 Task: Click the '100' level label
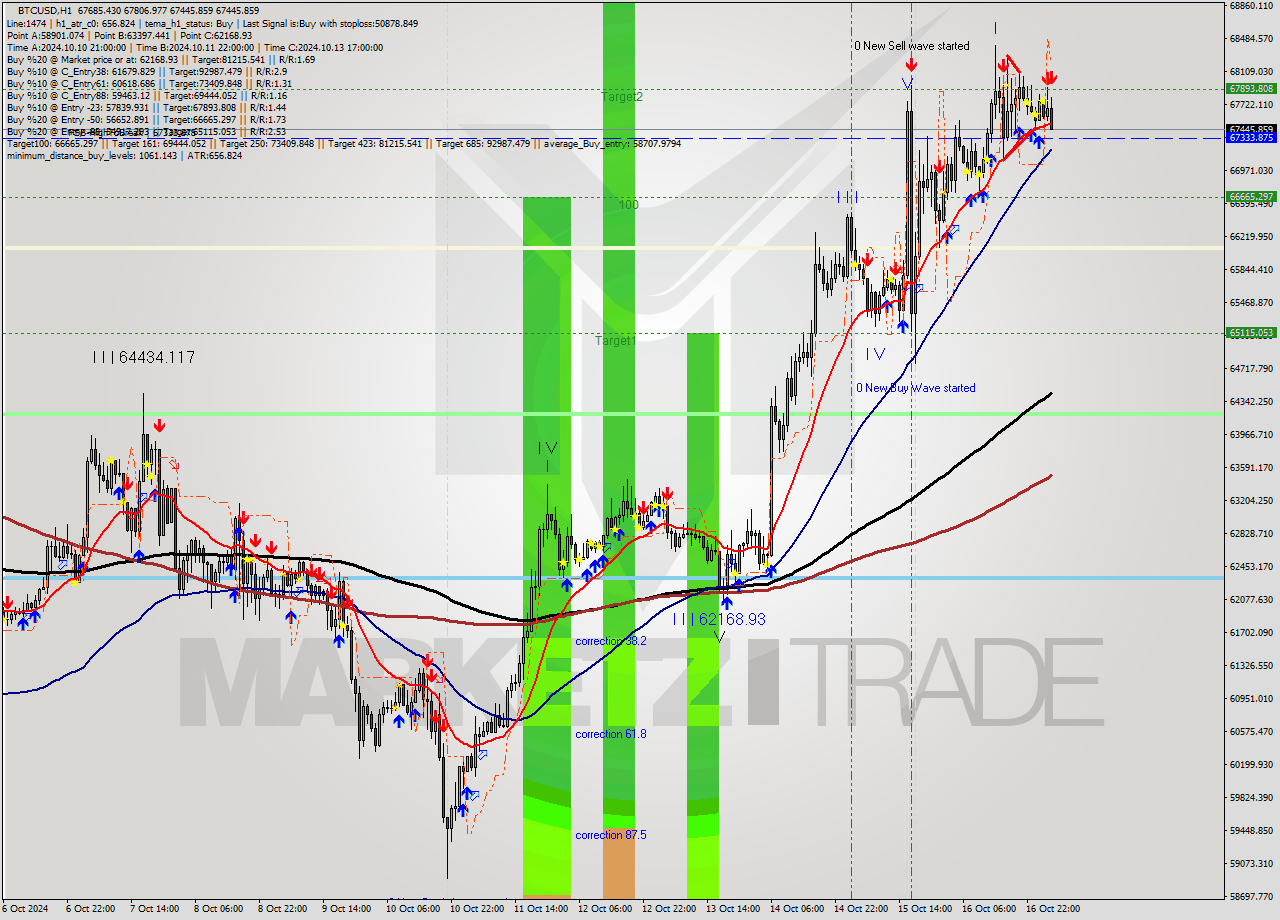[x=628, y=205]
